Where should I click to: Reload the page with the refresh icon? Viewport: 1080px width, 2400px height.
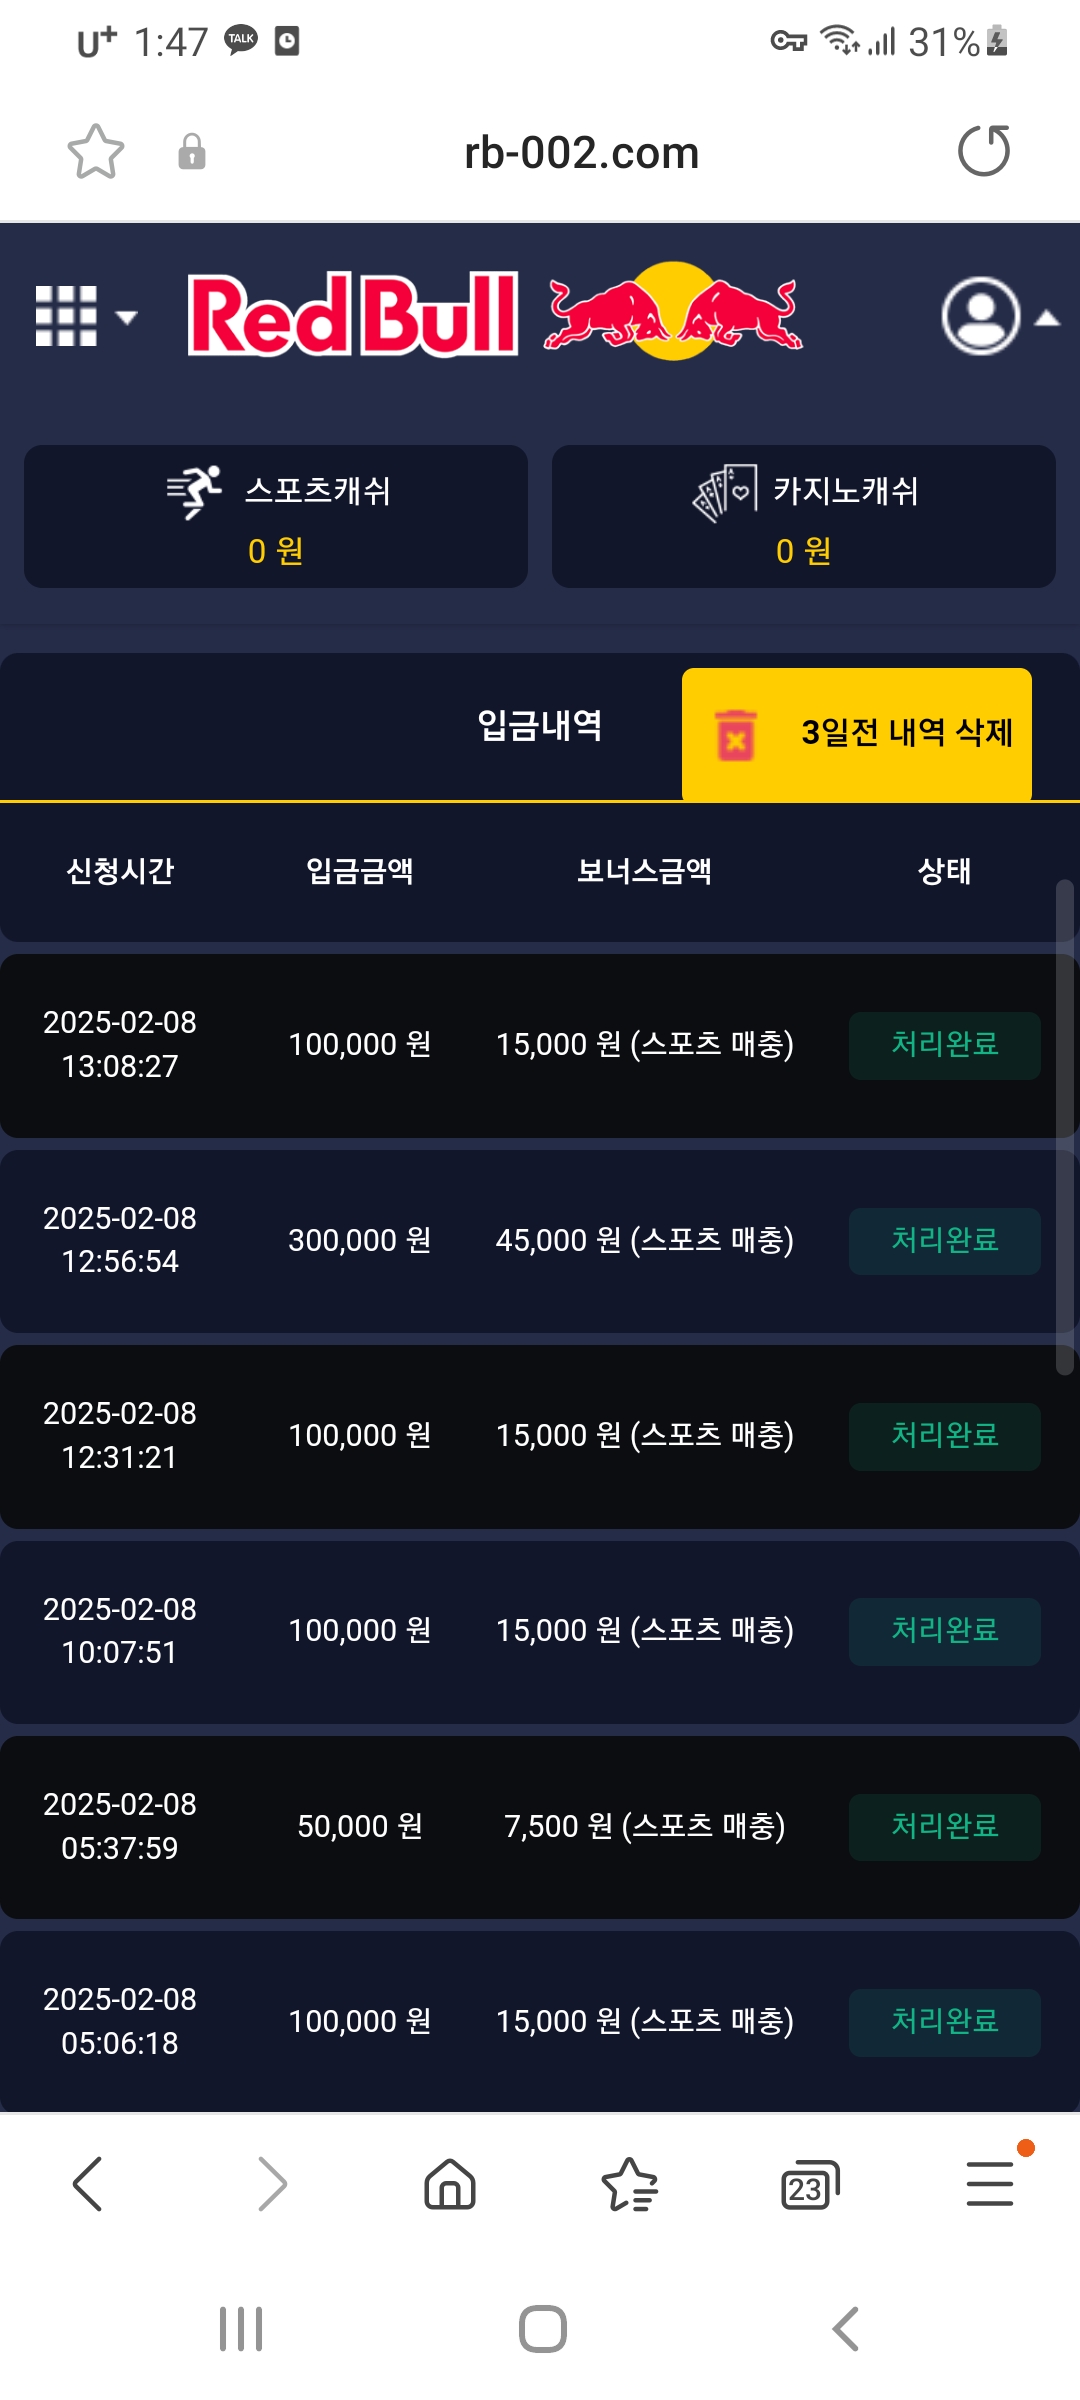(983, 152)
